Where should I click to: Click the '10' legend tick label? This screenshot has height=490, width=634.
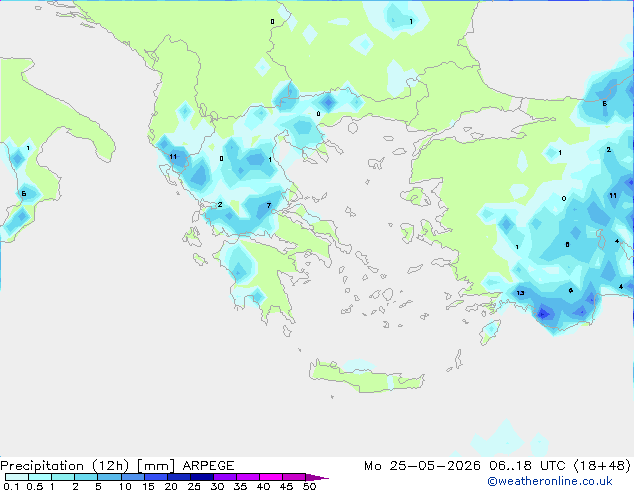pos(125,486)
